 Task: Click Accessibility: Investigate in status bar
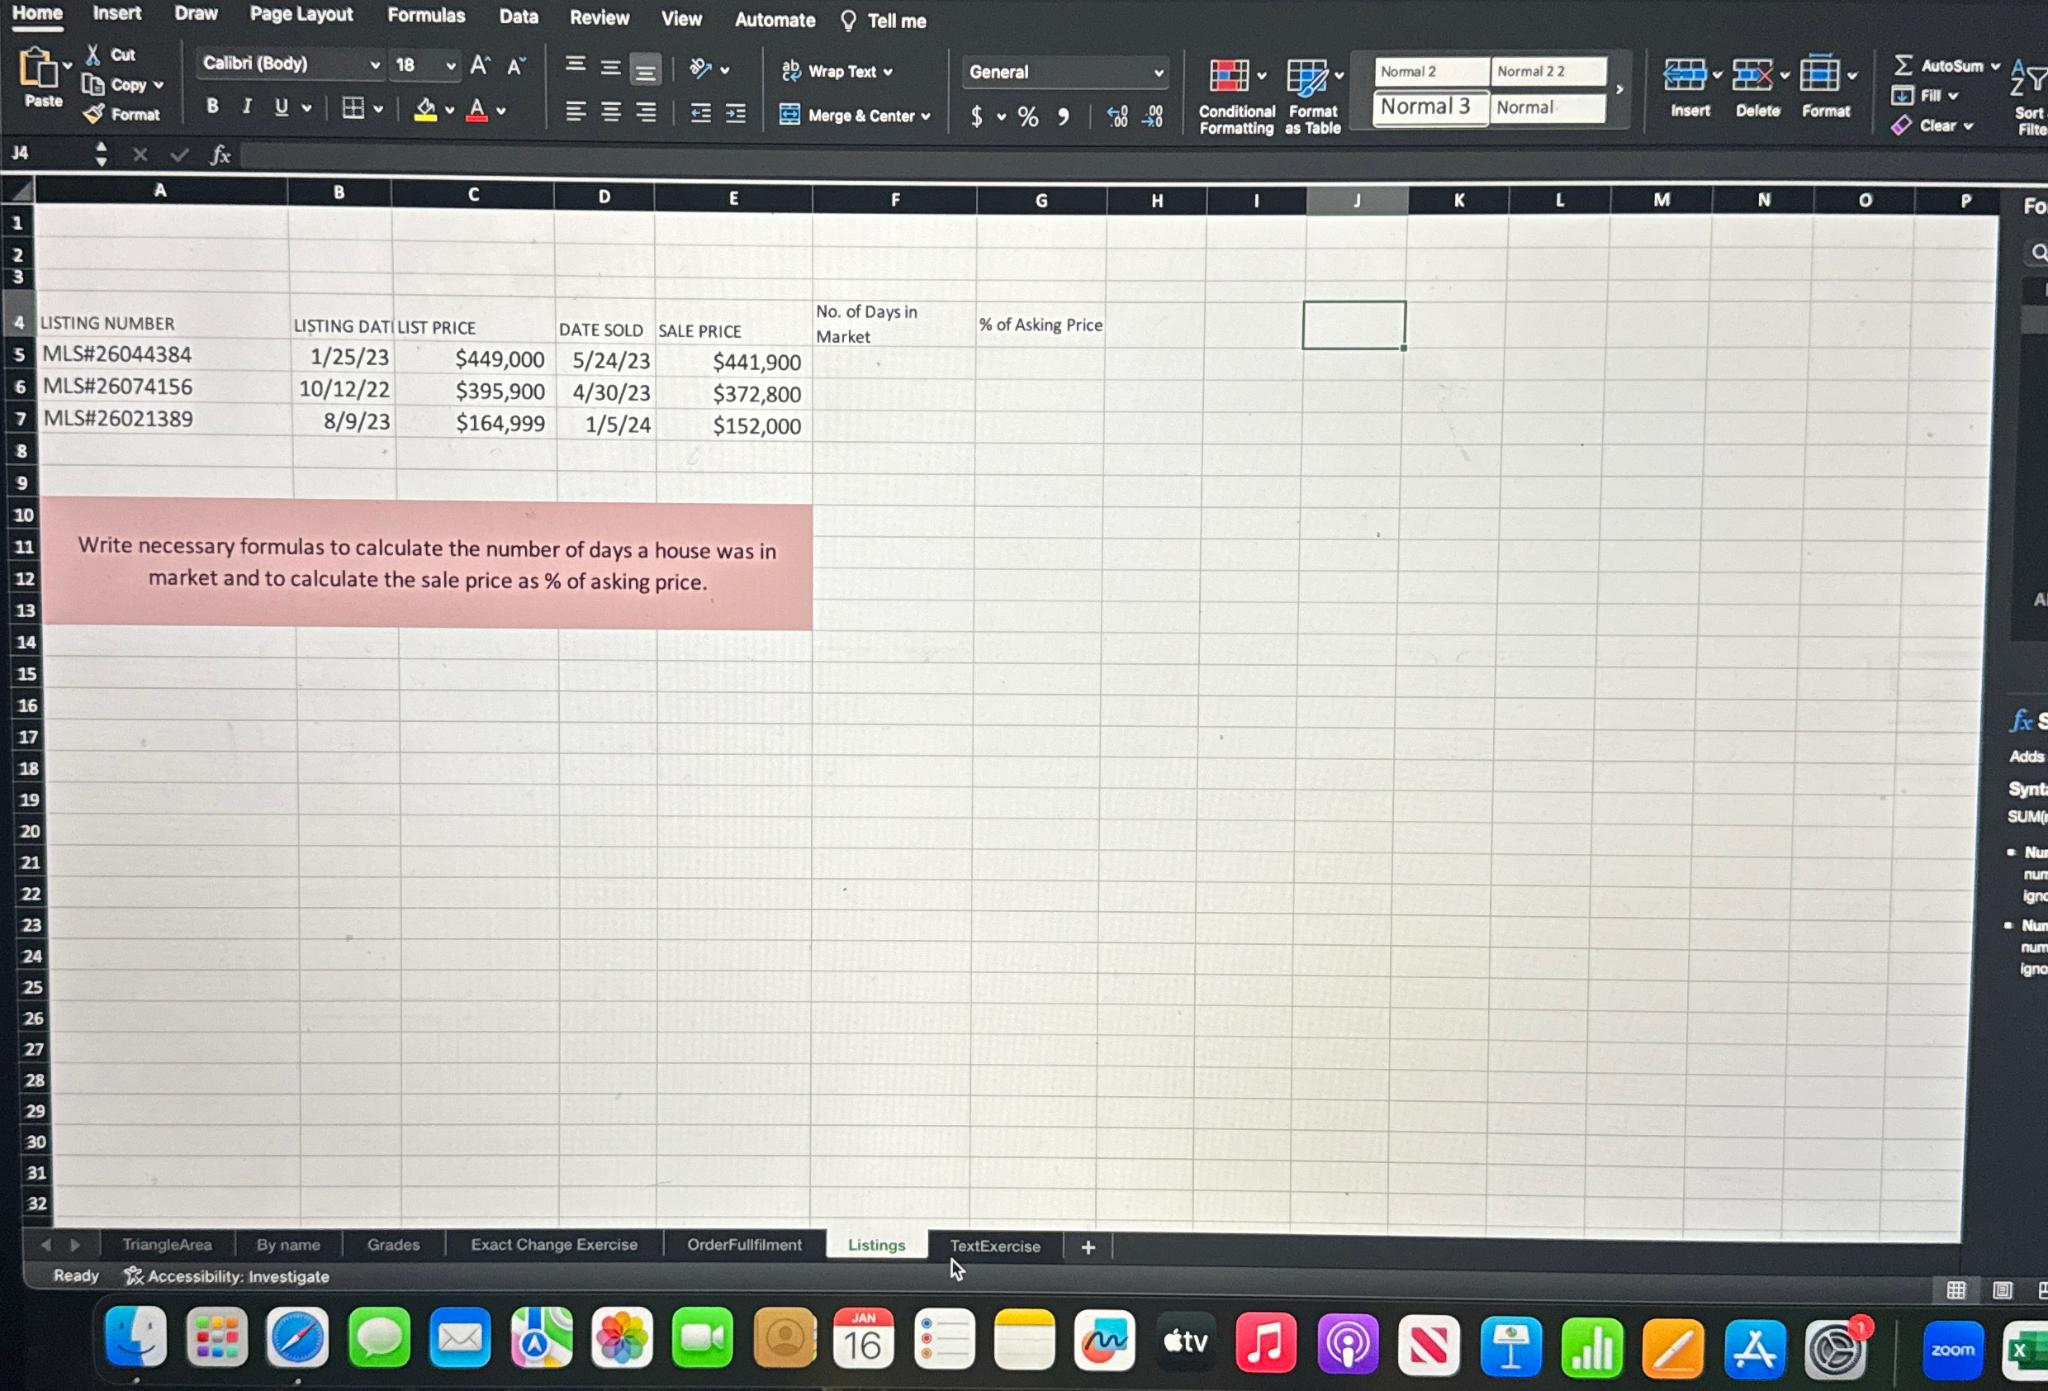click(227, 1276)
